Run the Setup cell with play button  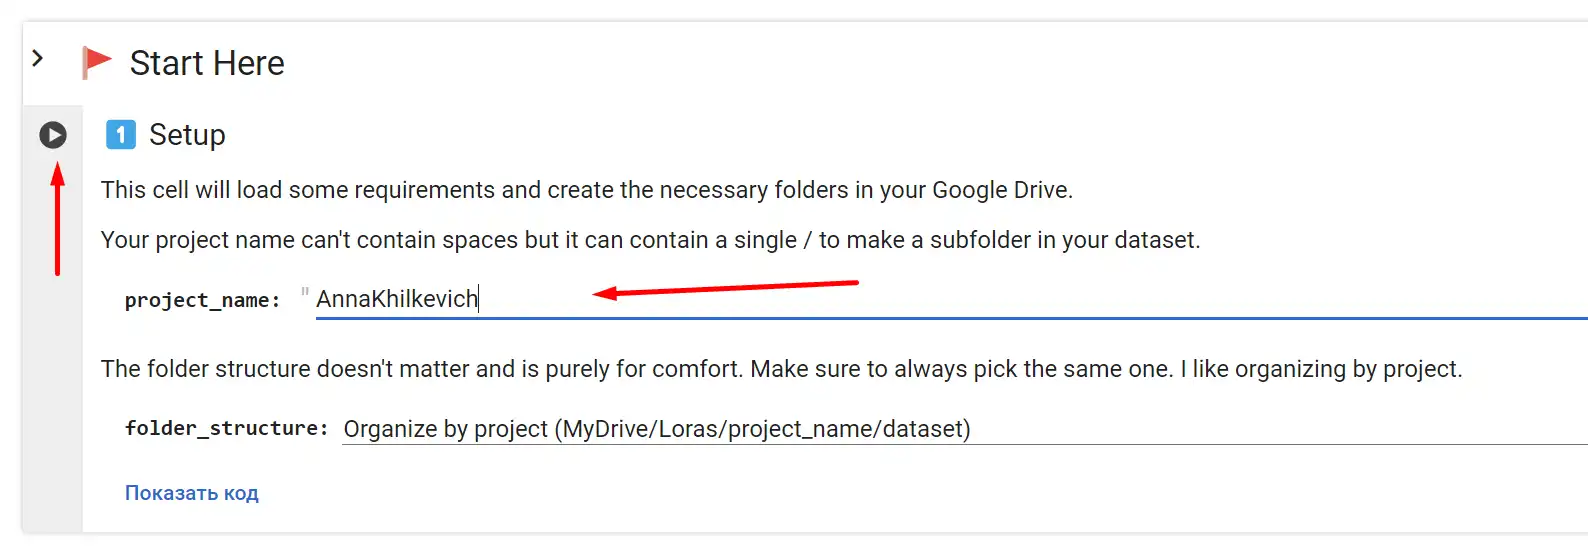point(53,134)
